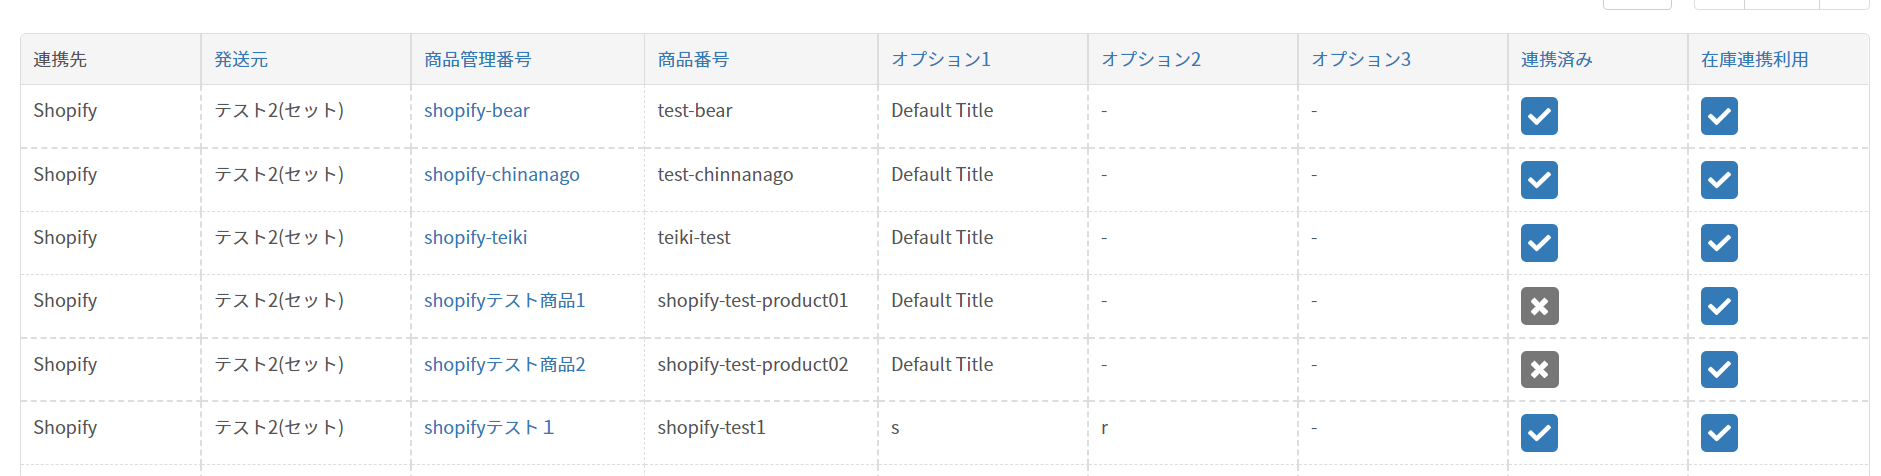
Task: Click stock-sync checkmark icon for shopifyテスト商品2 row
Action: [1719, 370]
